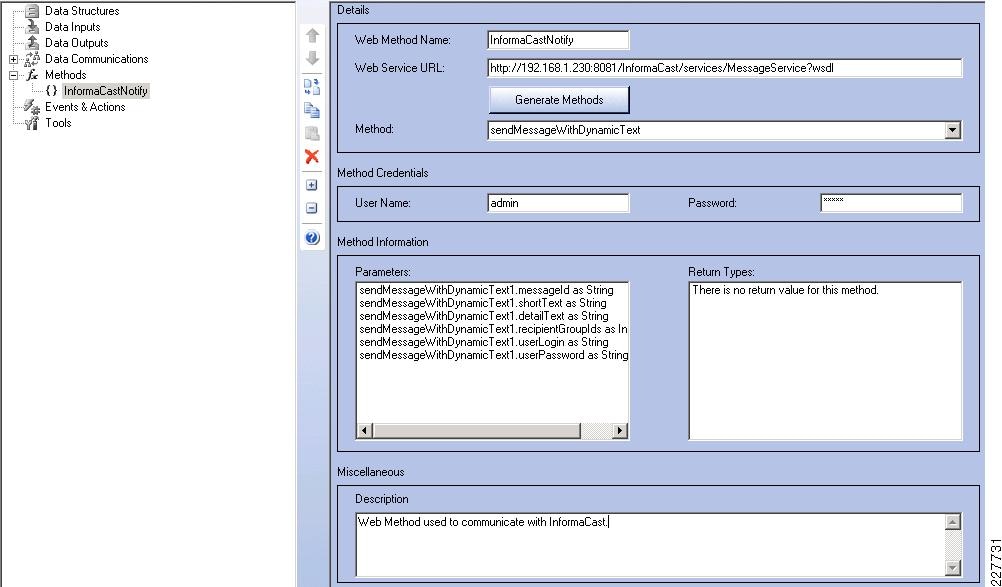Screen dimensions: 1002x587
Task: Click the Return Types text area
Action: (x=826, y=361)
